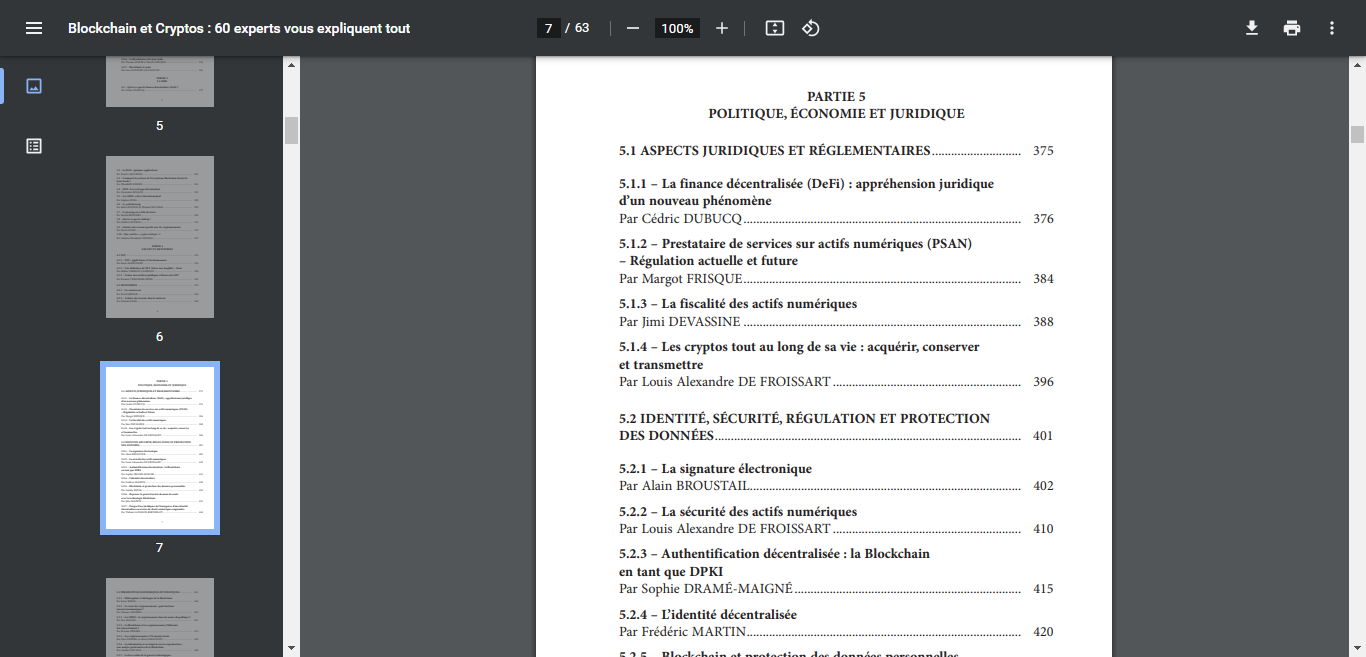Click the thumbnail panel scrollbar handle
This screenshot has width=1366, height=657.
point(291,130)
